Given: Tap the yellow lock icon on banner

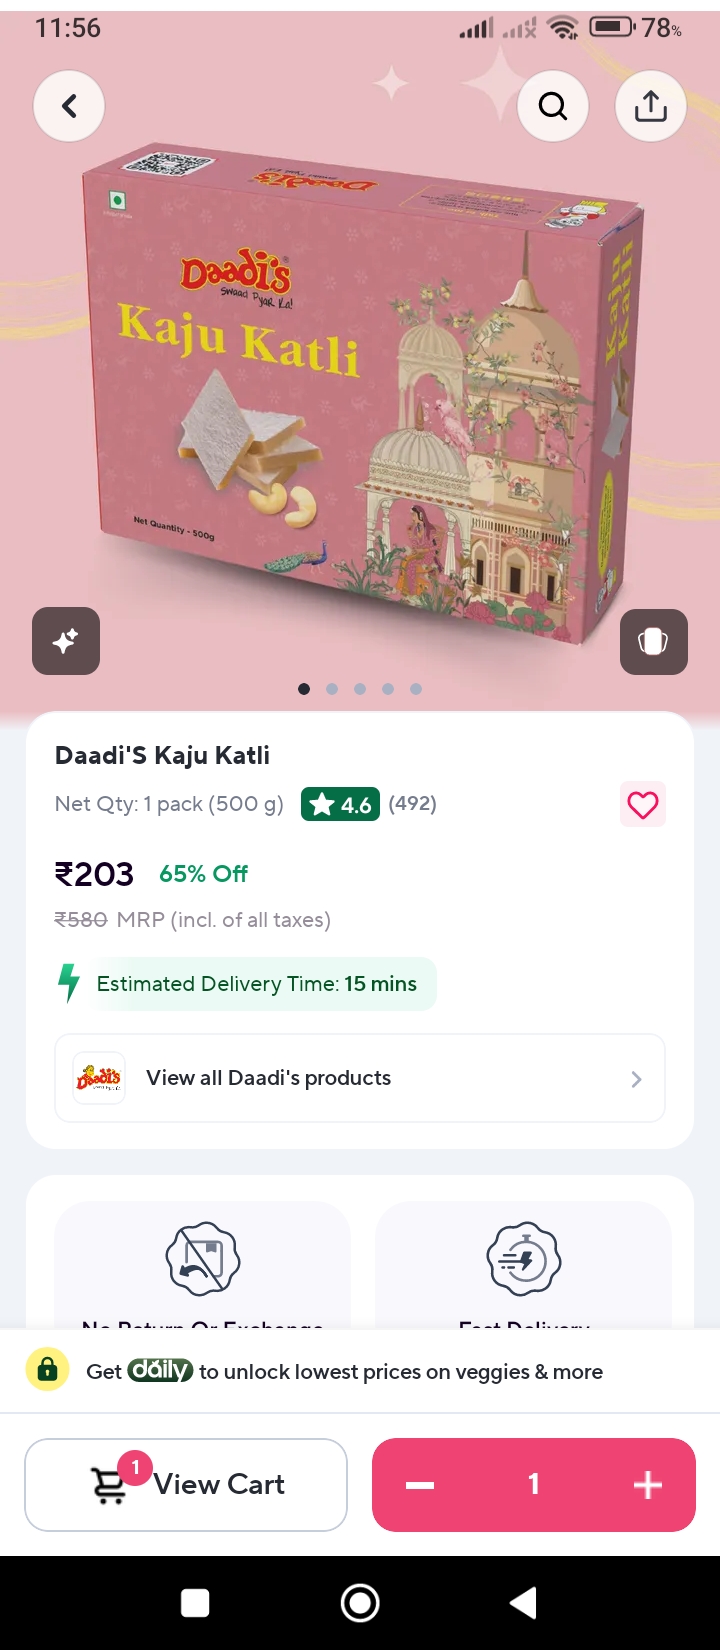Looking at the screenshot, I should (47, 1371).
